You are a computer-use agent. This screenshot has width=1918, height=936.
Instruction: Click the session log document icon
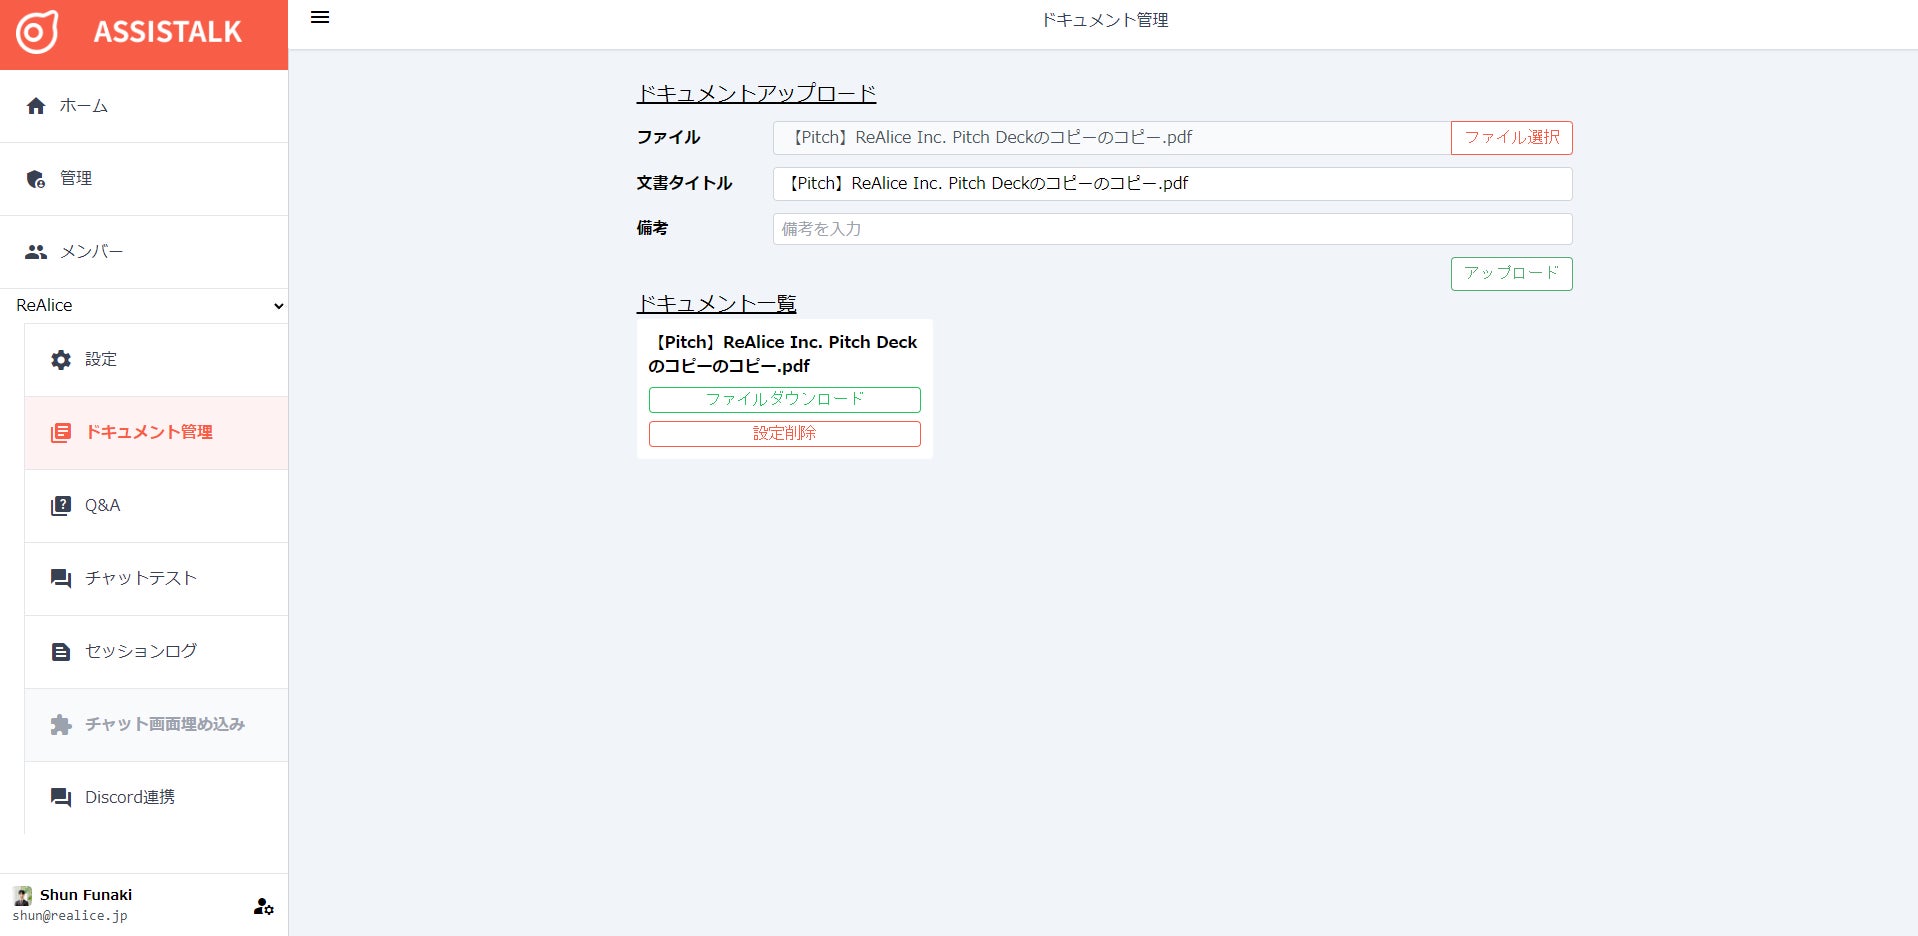(x=61, y=652)
